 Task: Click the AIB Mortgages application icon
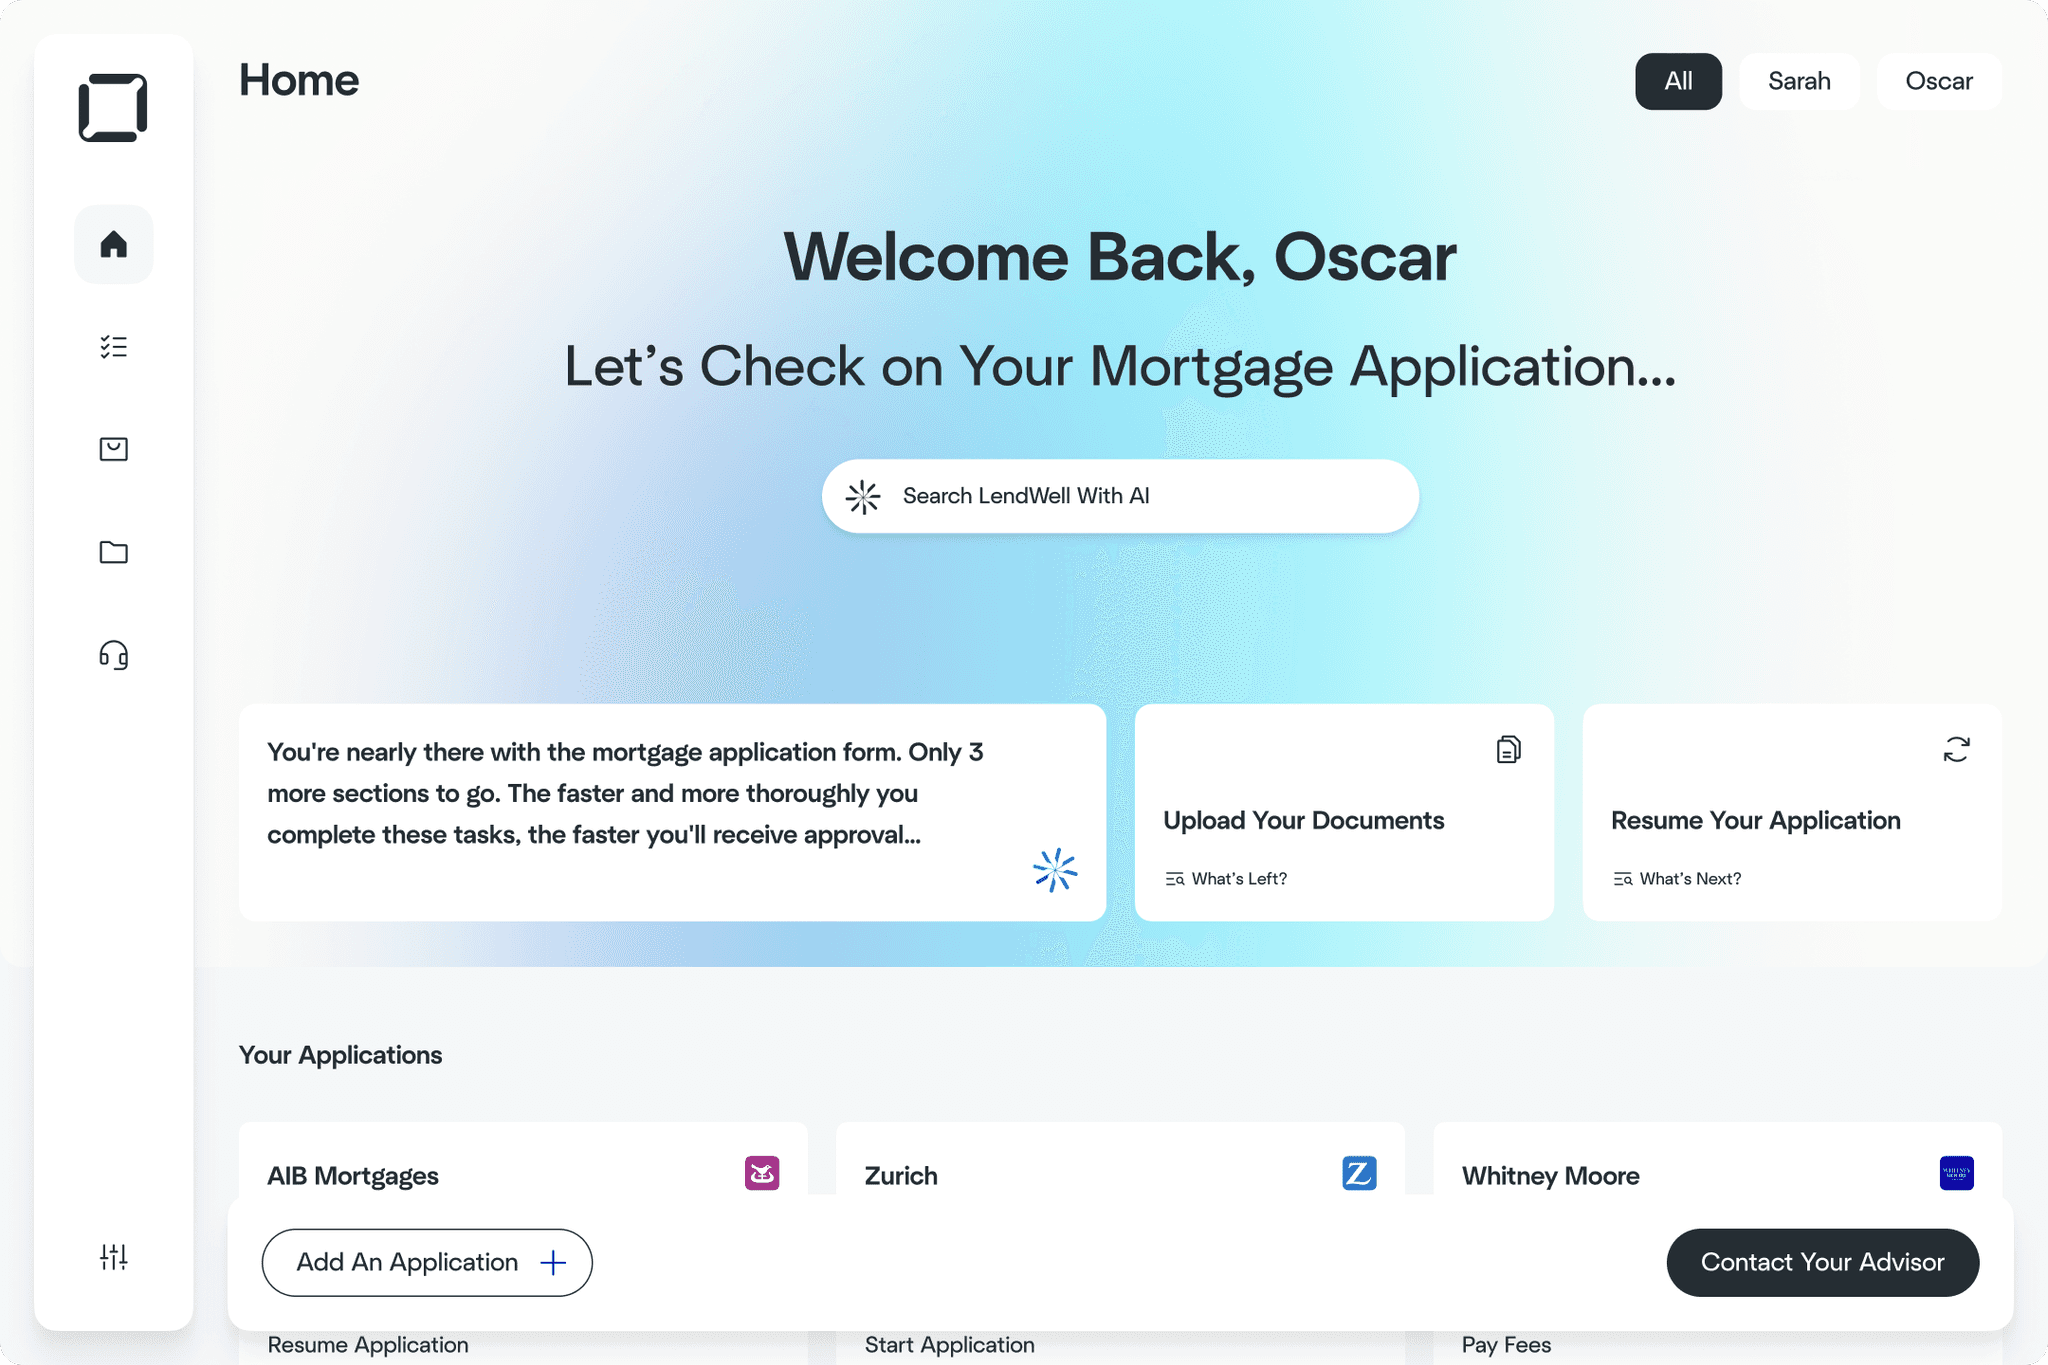click(x=761, y=1173)
